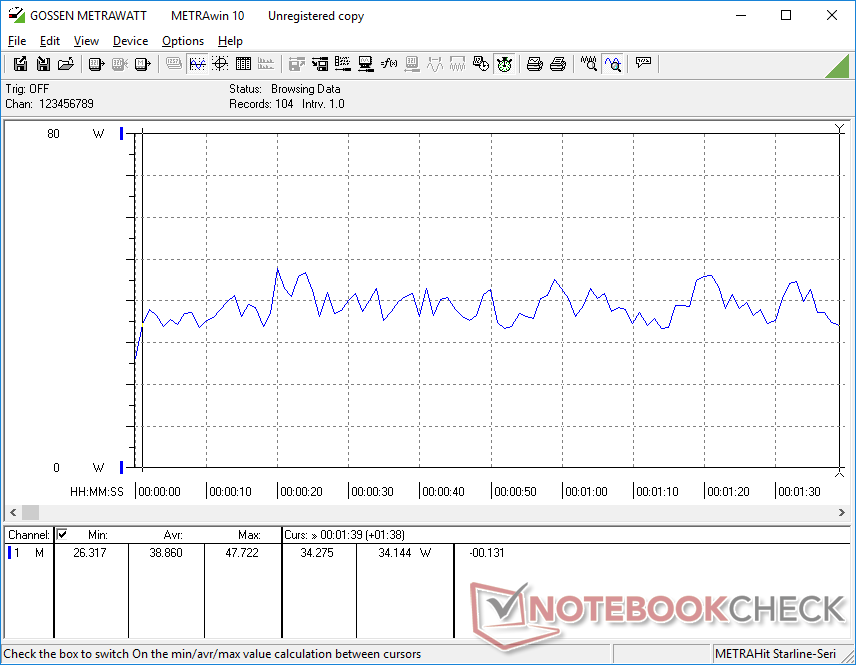Click the save-file floppy icon with outgoing arrow
Screen dimensions: 856x665
[x=20, y=64]
